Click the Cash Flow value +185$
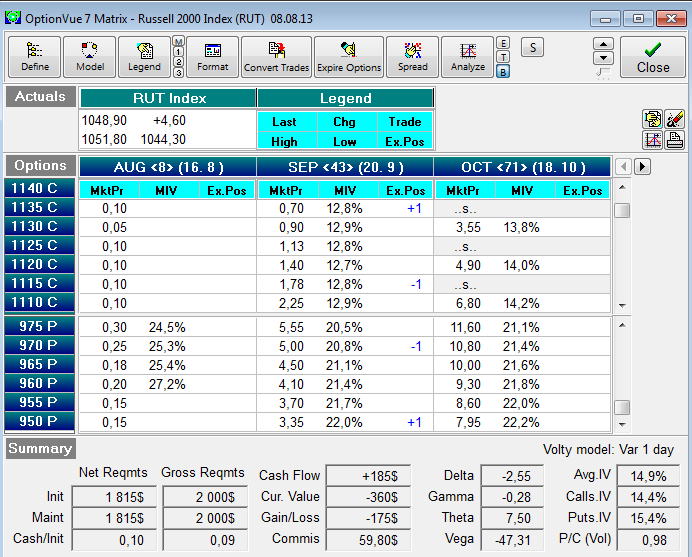 (369, 476)
